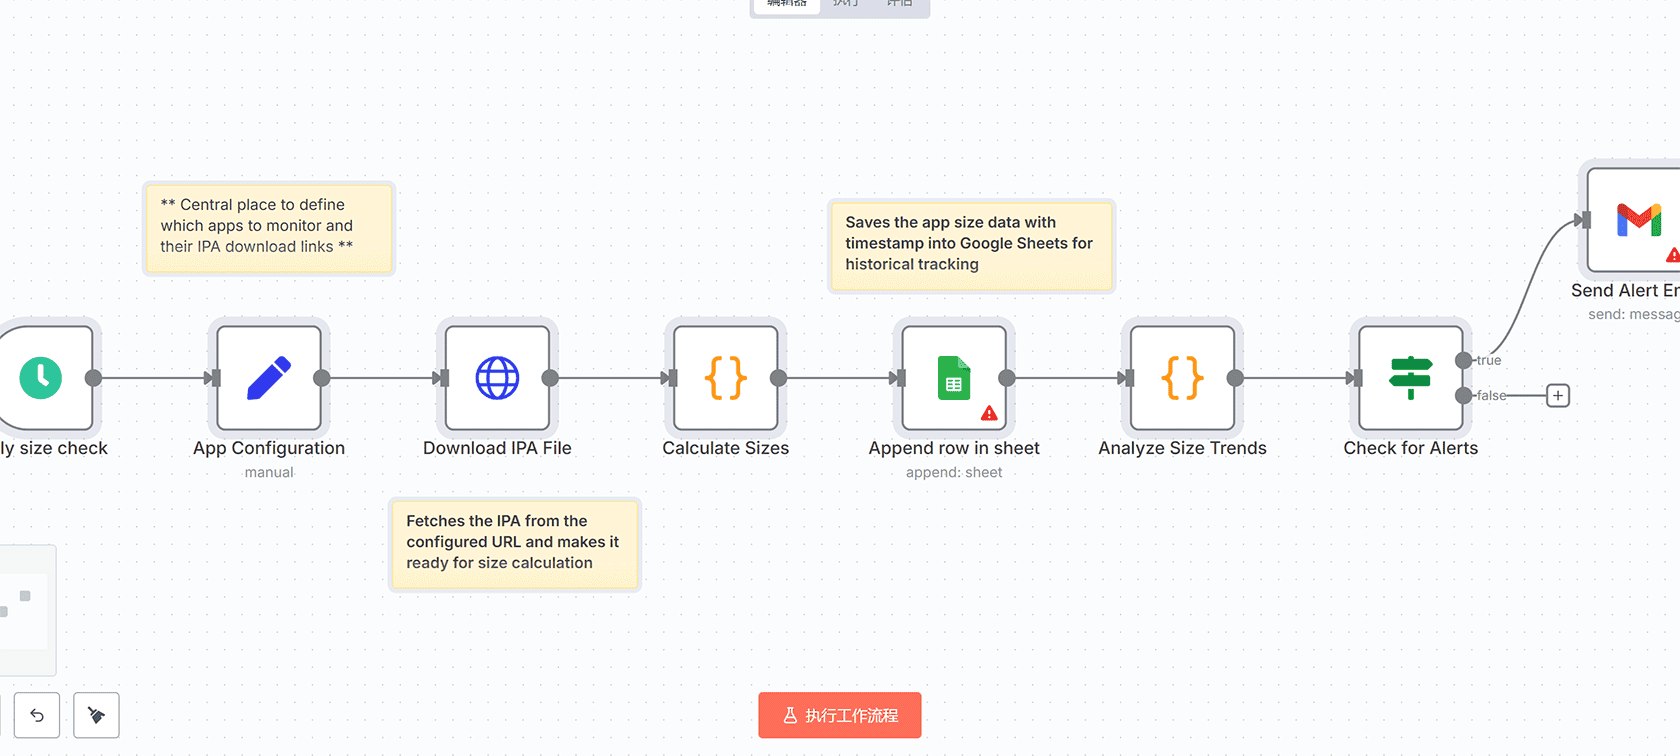Switch to the 编辑器 tab
The image size is (1680, 756).
786,4
